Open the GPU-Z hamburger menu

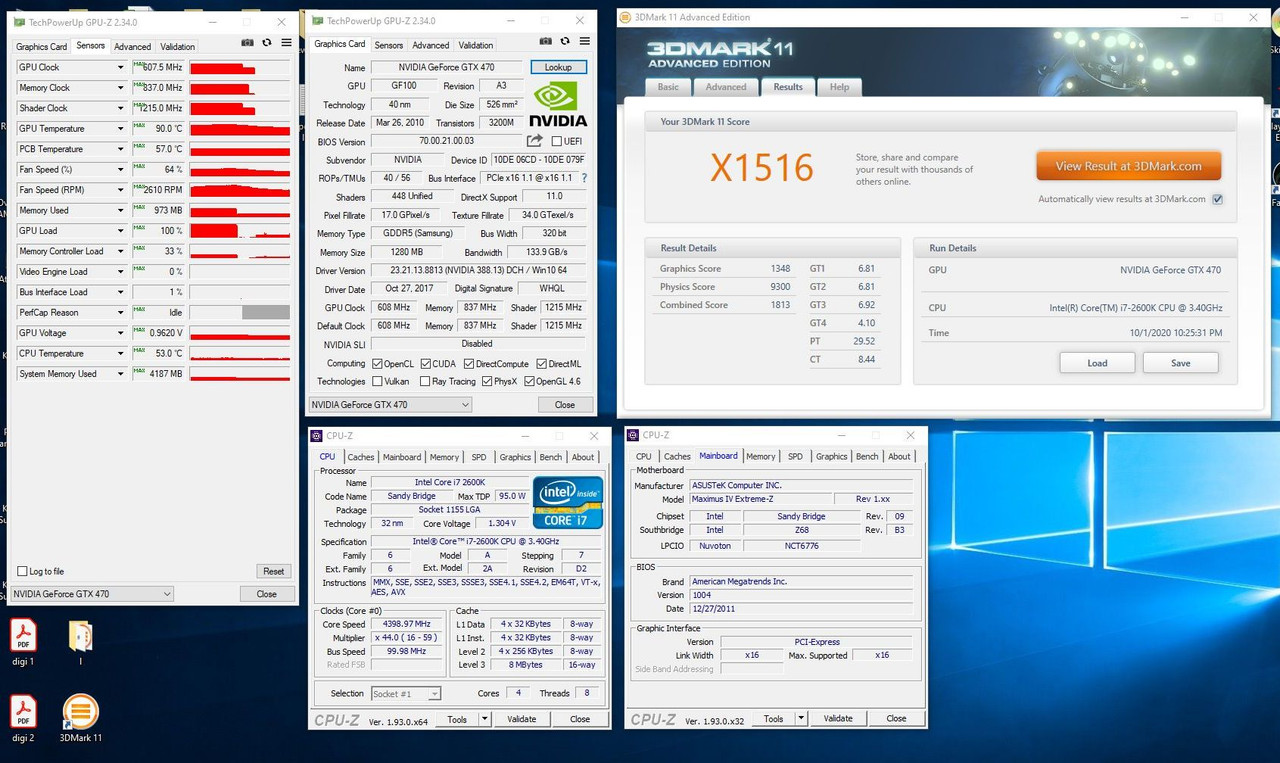tap(585, 41)
